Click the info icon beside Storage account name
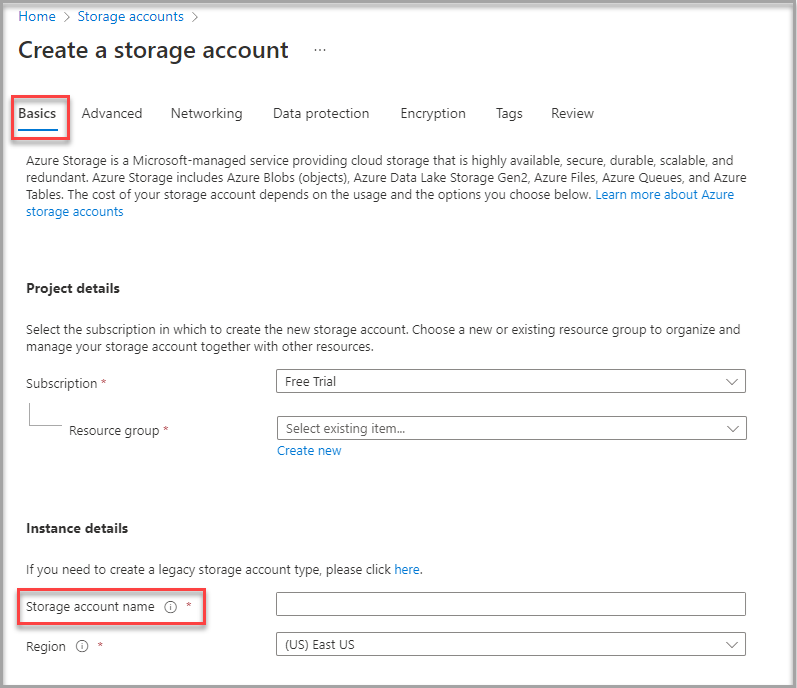 pyautogui.click(x=170, y=607)
